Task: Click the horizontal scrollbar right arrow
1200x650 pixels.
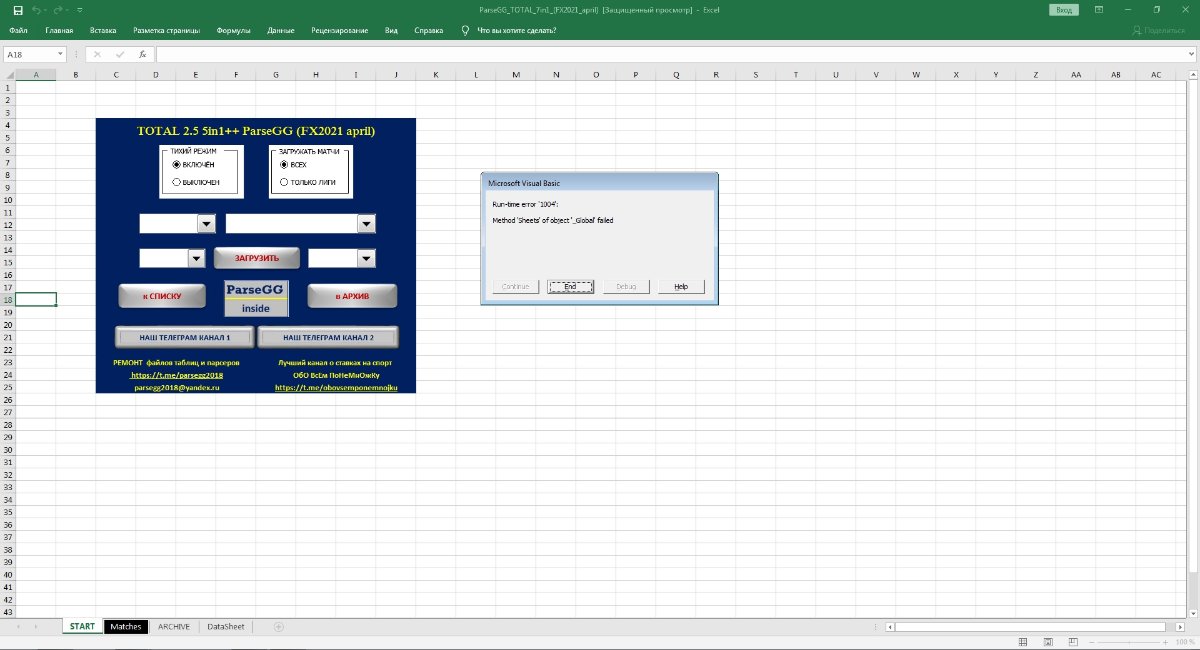Action: [1180, 626]
